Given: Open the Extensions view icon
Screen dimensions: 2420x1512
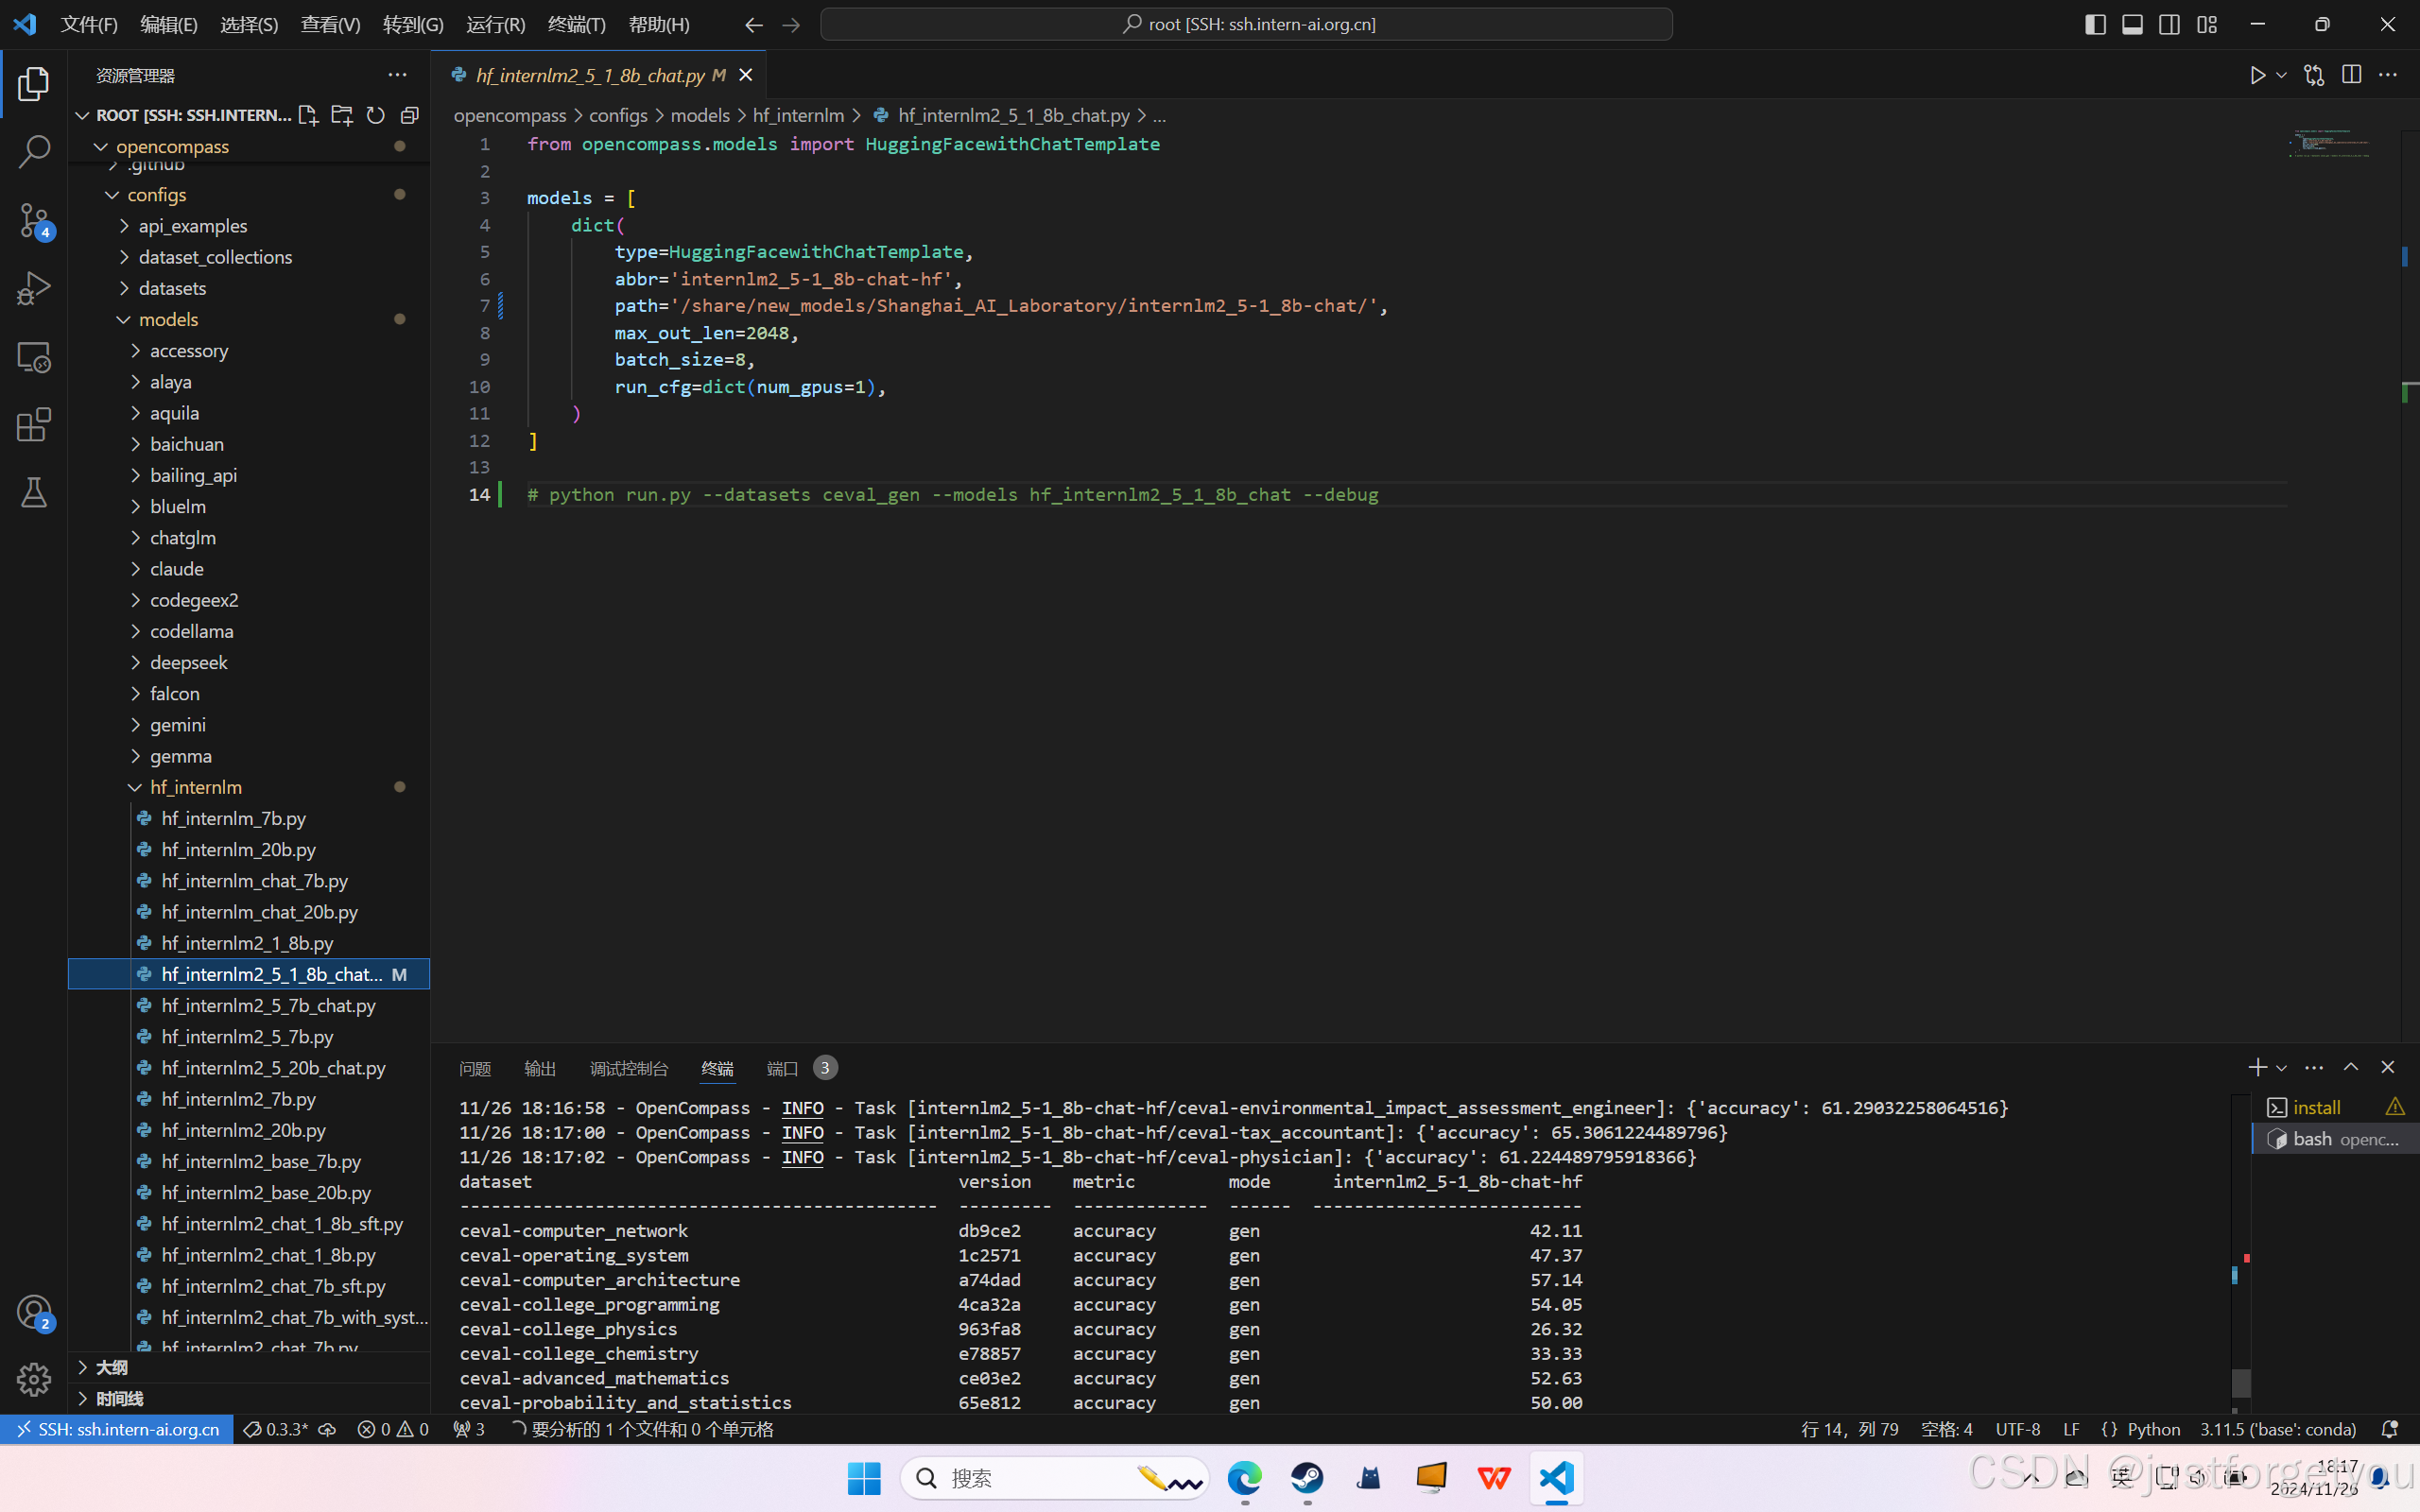Looking at the screenshot, I should point(34,424).
